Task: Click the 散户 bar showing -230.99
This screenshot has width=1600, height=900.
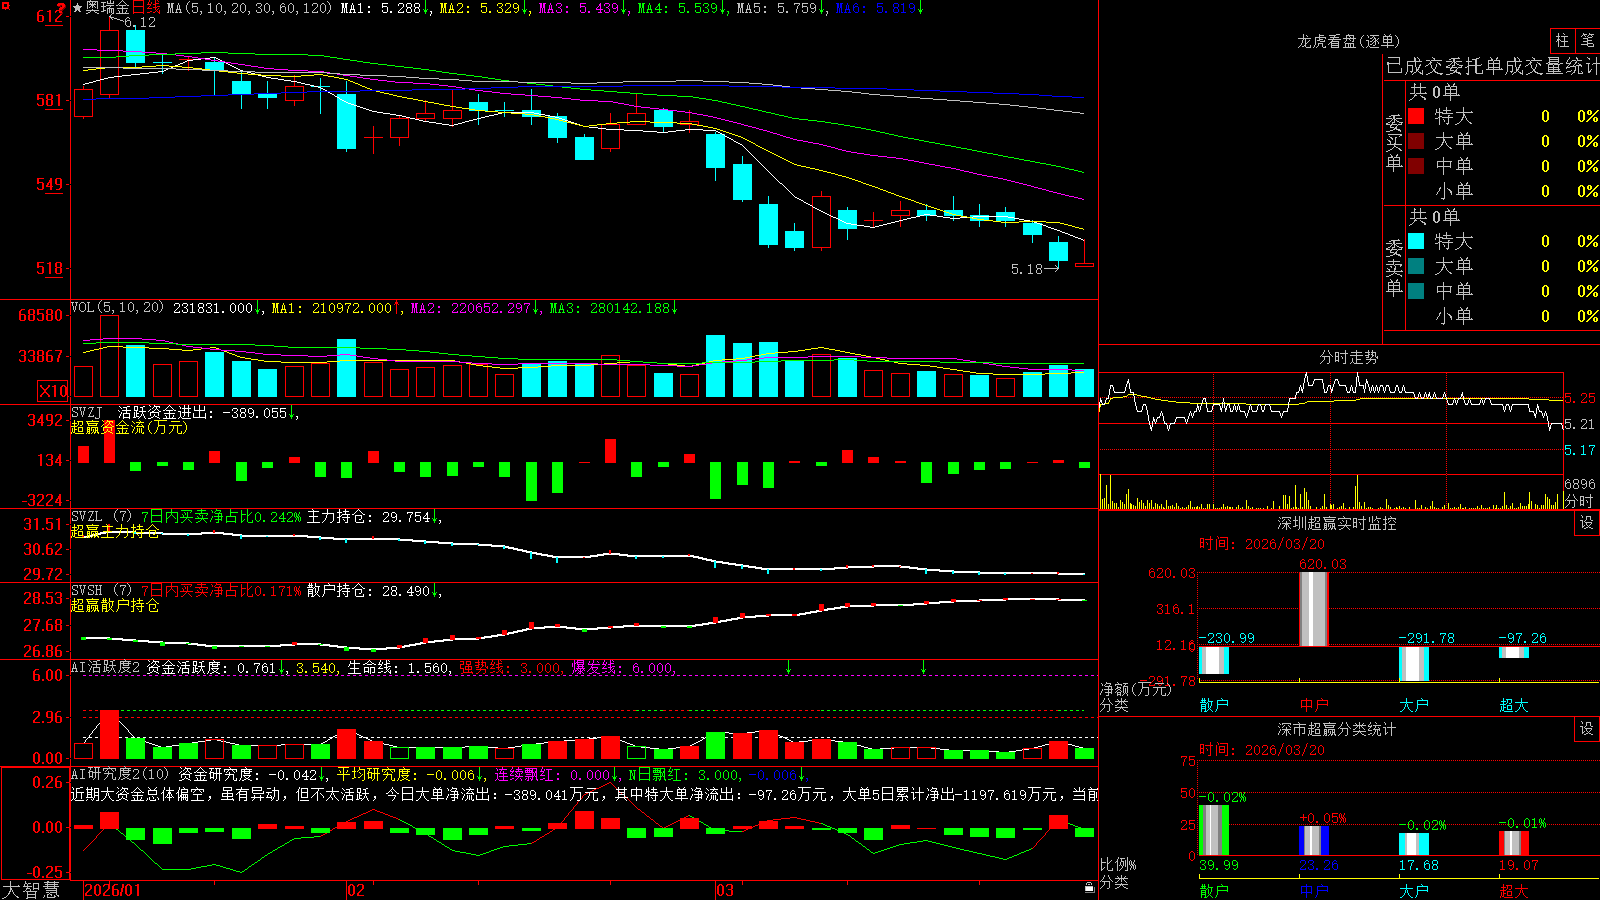Action: [1214, 660]
